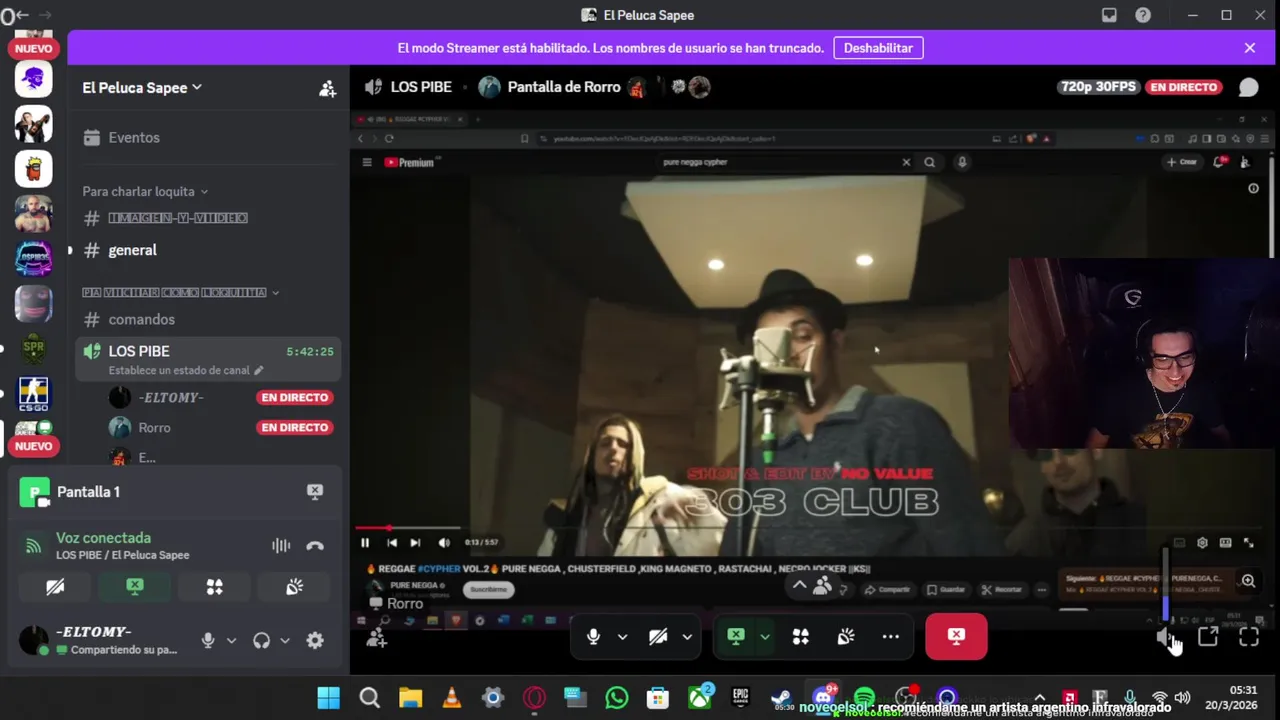Click Deshabilitar to disable Streamer mode
Image resolution: width=1280 pixels, height=720 pixels.
tap(878, 48)
